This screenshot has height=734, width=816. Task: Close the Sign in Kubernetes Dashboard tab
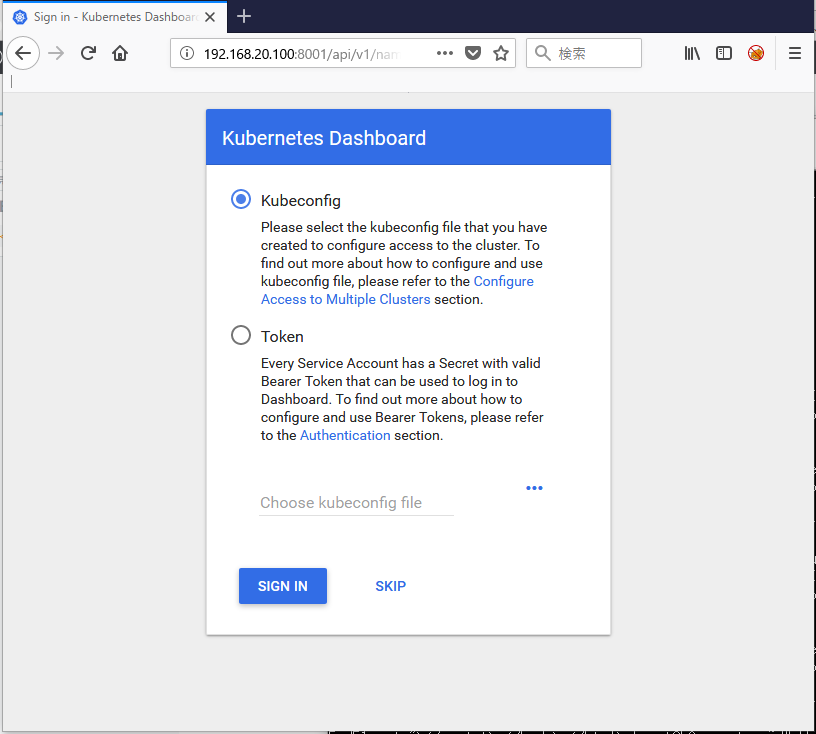tap(210, 17)
